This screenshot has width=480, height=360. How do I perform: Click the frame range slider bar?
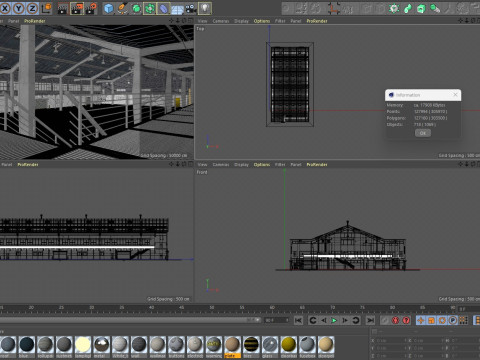130,320
